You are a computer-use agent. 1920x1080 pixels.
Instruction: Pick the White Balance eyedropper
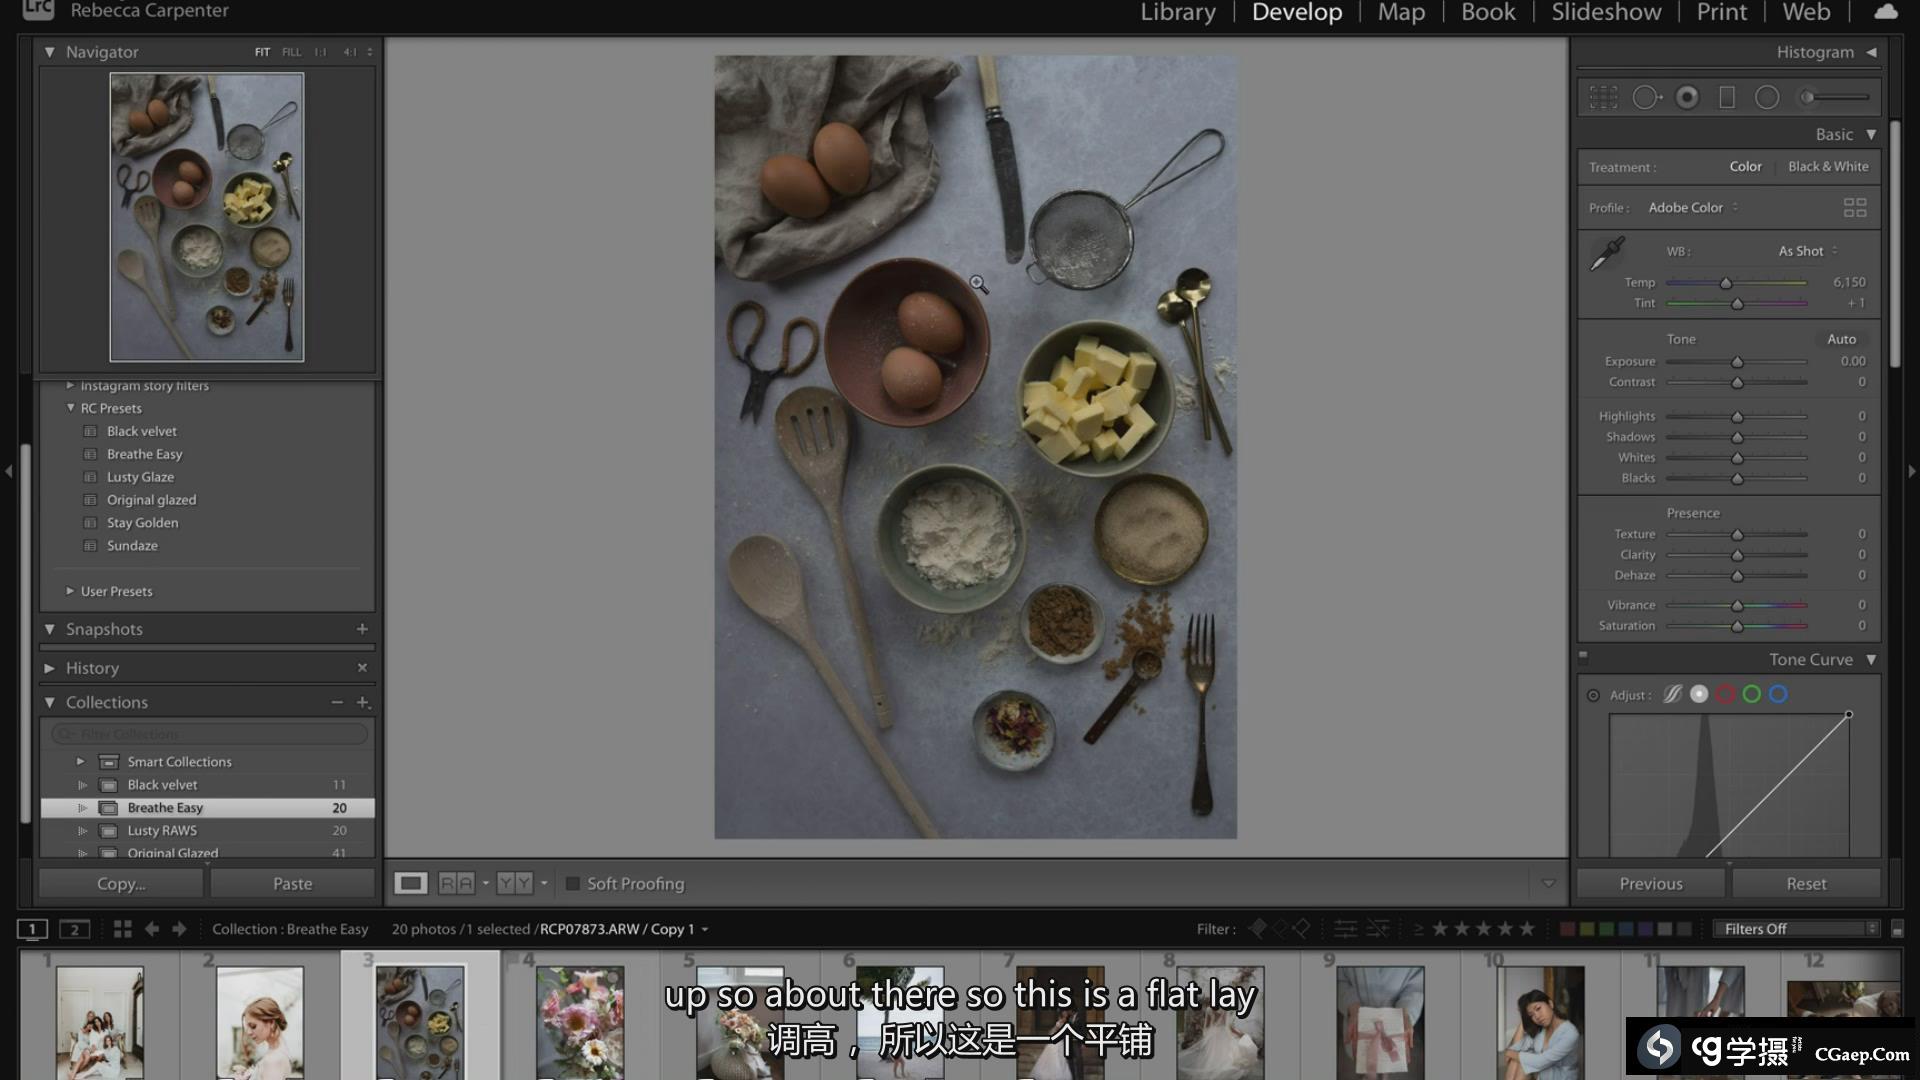[1607, 253]
